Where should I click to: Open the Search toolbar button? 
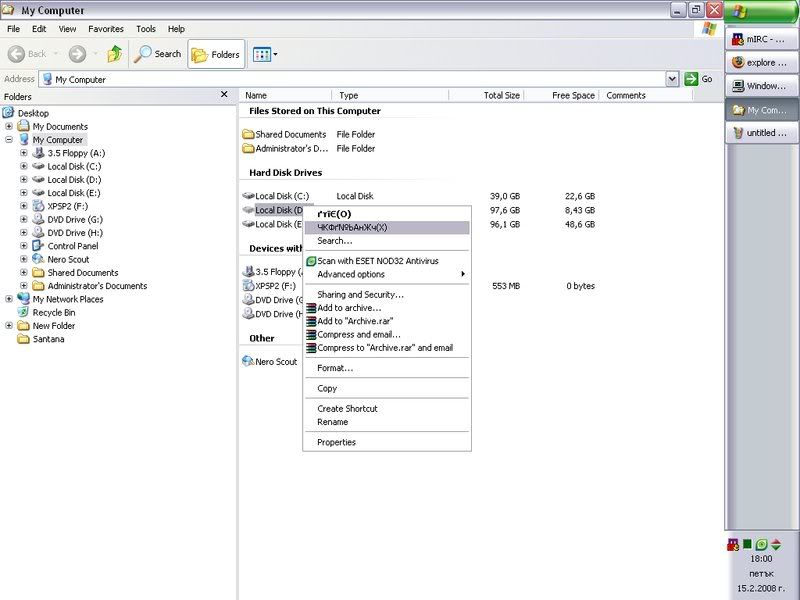(x=158, y=54)
